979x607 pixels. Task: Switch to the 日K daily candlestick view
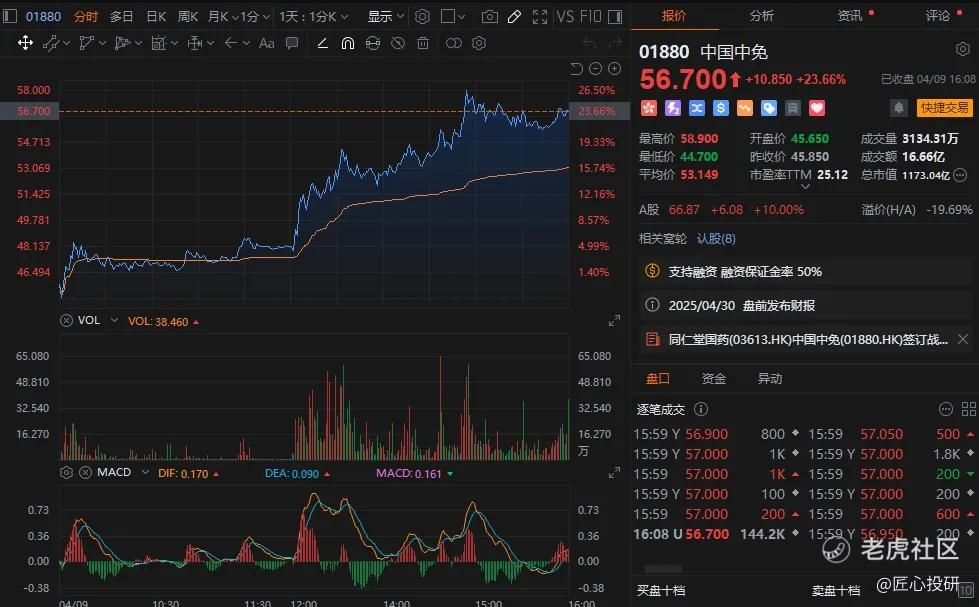(x=156, y=17)
